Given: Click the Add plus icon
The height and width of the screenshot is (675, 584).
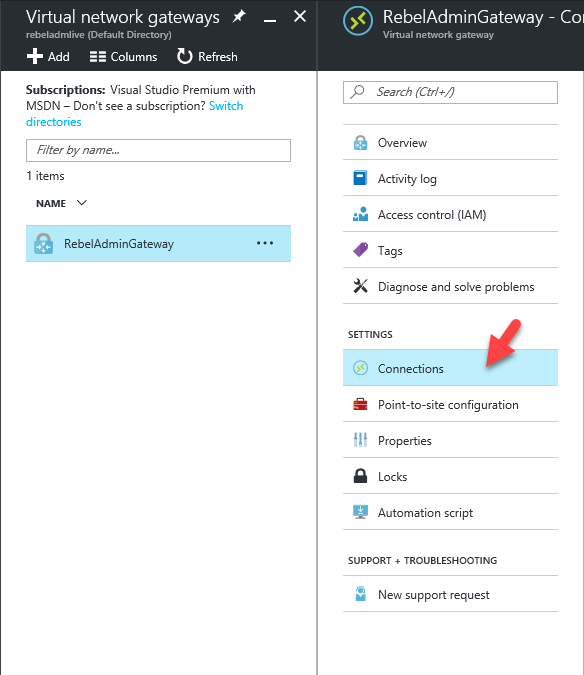Looking at the screenshot, I should [35, 56].
